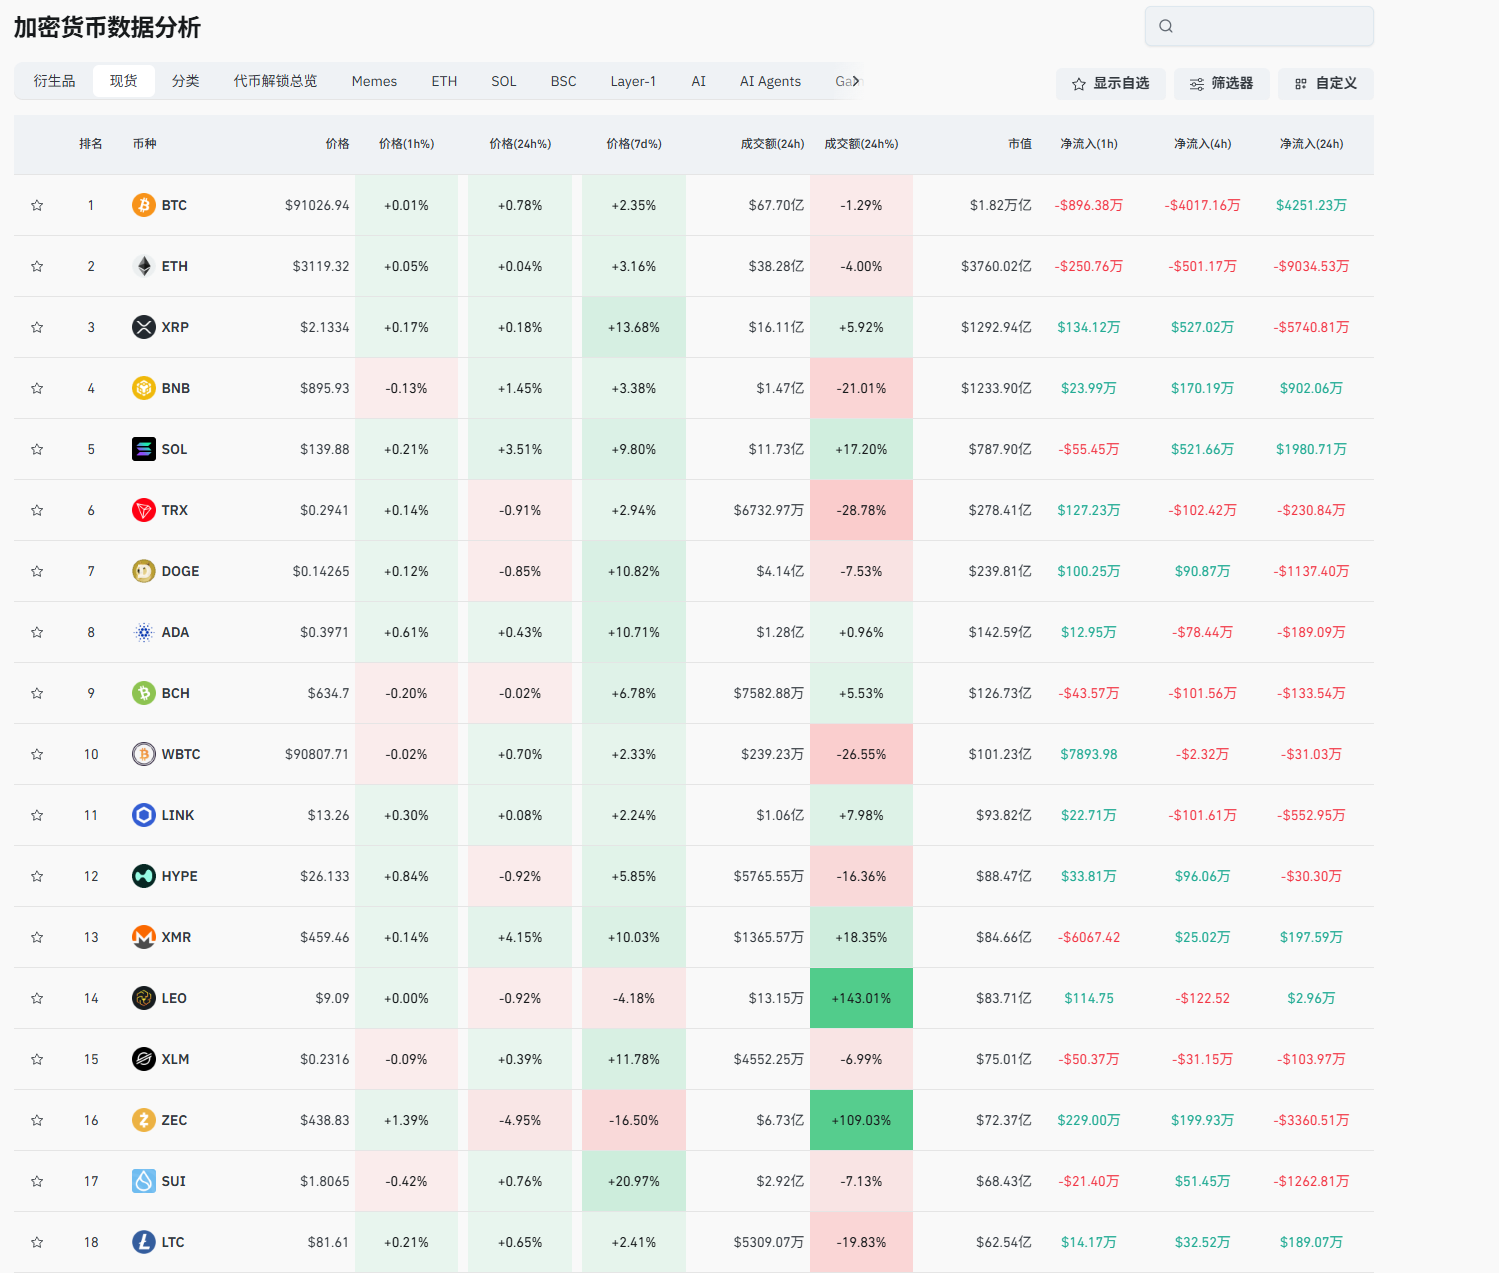Star the TRX row as favorite
This screenshot has width=1499, height=1273.
coord(37,510)
